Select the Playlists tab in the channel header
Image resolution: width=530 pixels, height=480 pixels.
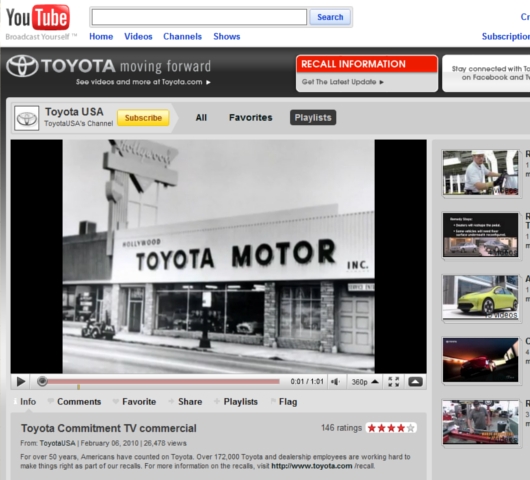pyautogui.click(x=313, y=118)
